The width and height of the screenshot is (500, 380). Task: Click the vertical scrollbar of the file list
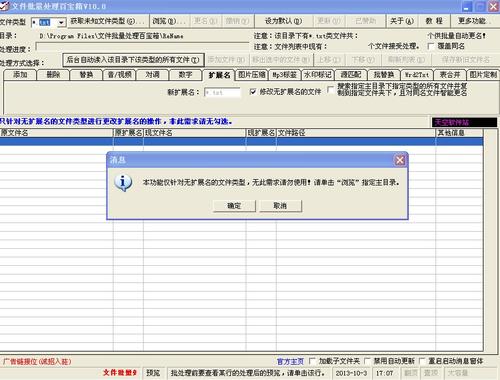point(489,240)
